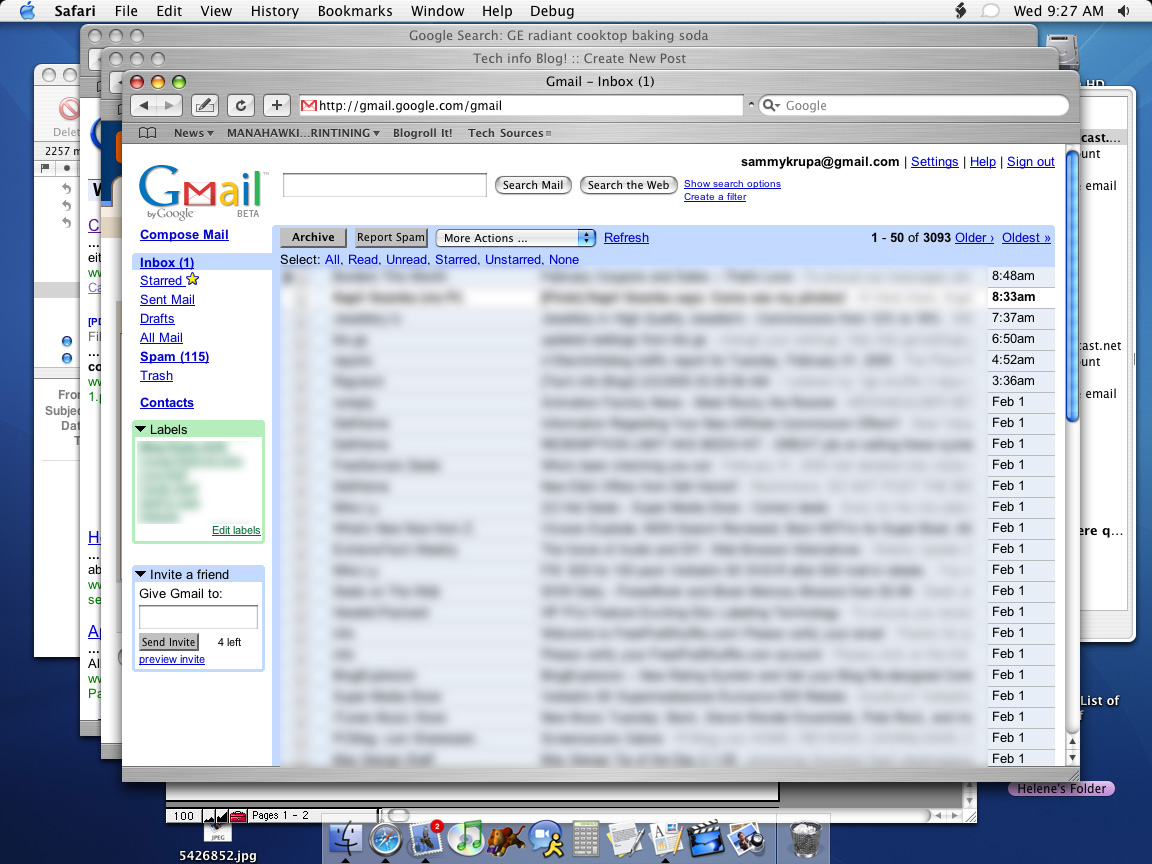Launch iTunes from the Dock
The width and height of the screenshot is (1152, 864).
pyautogui.click(x=466, y=838)
